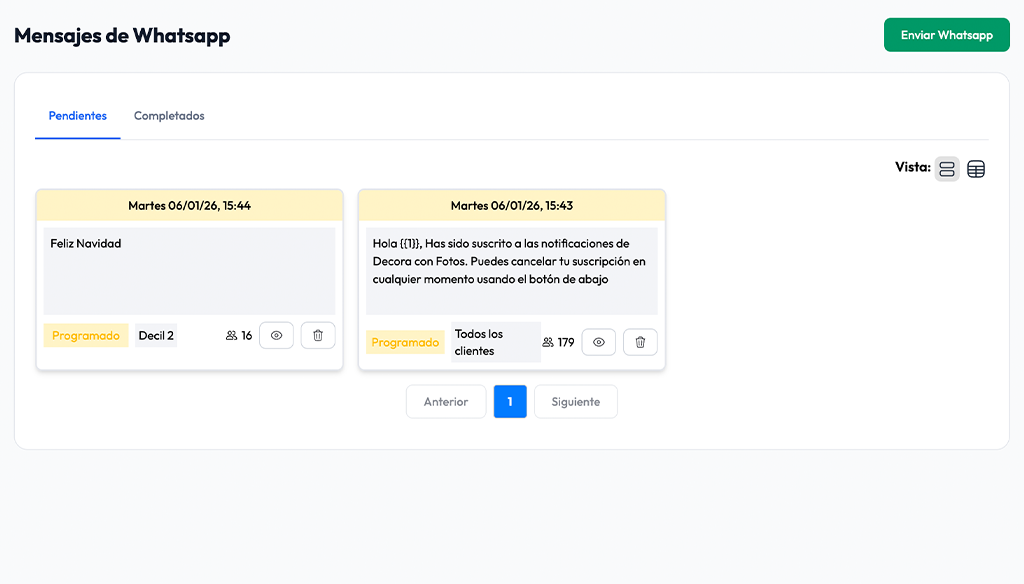The height and width of the screenshot is (584, 1024).
Task: Click recipients icon showing 179 contacts
Action: click(548, 342)
